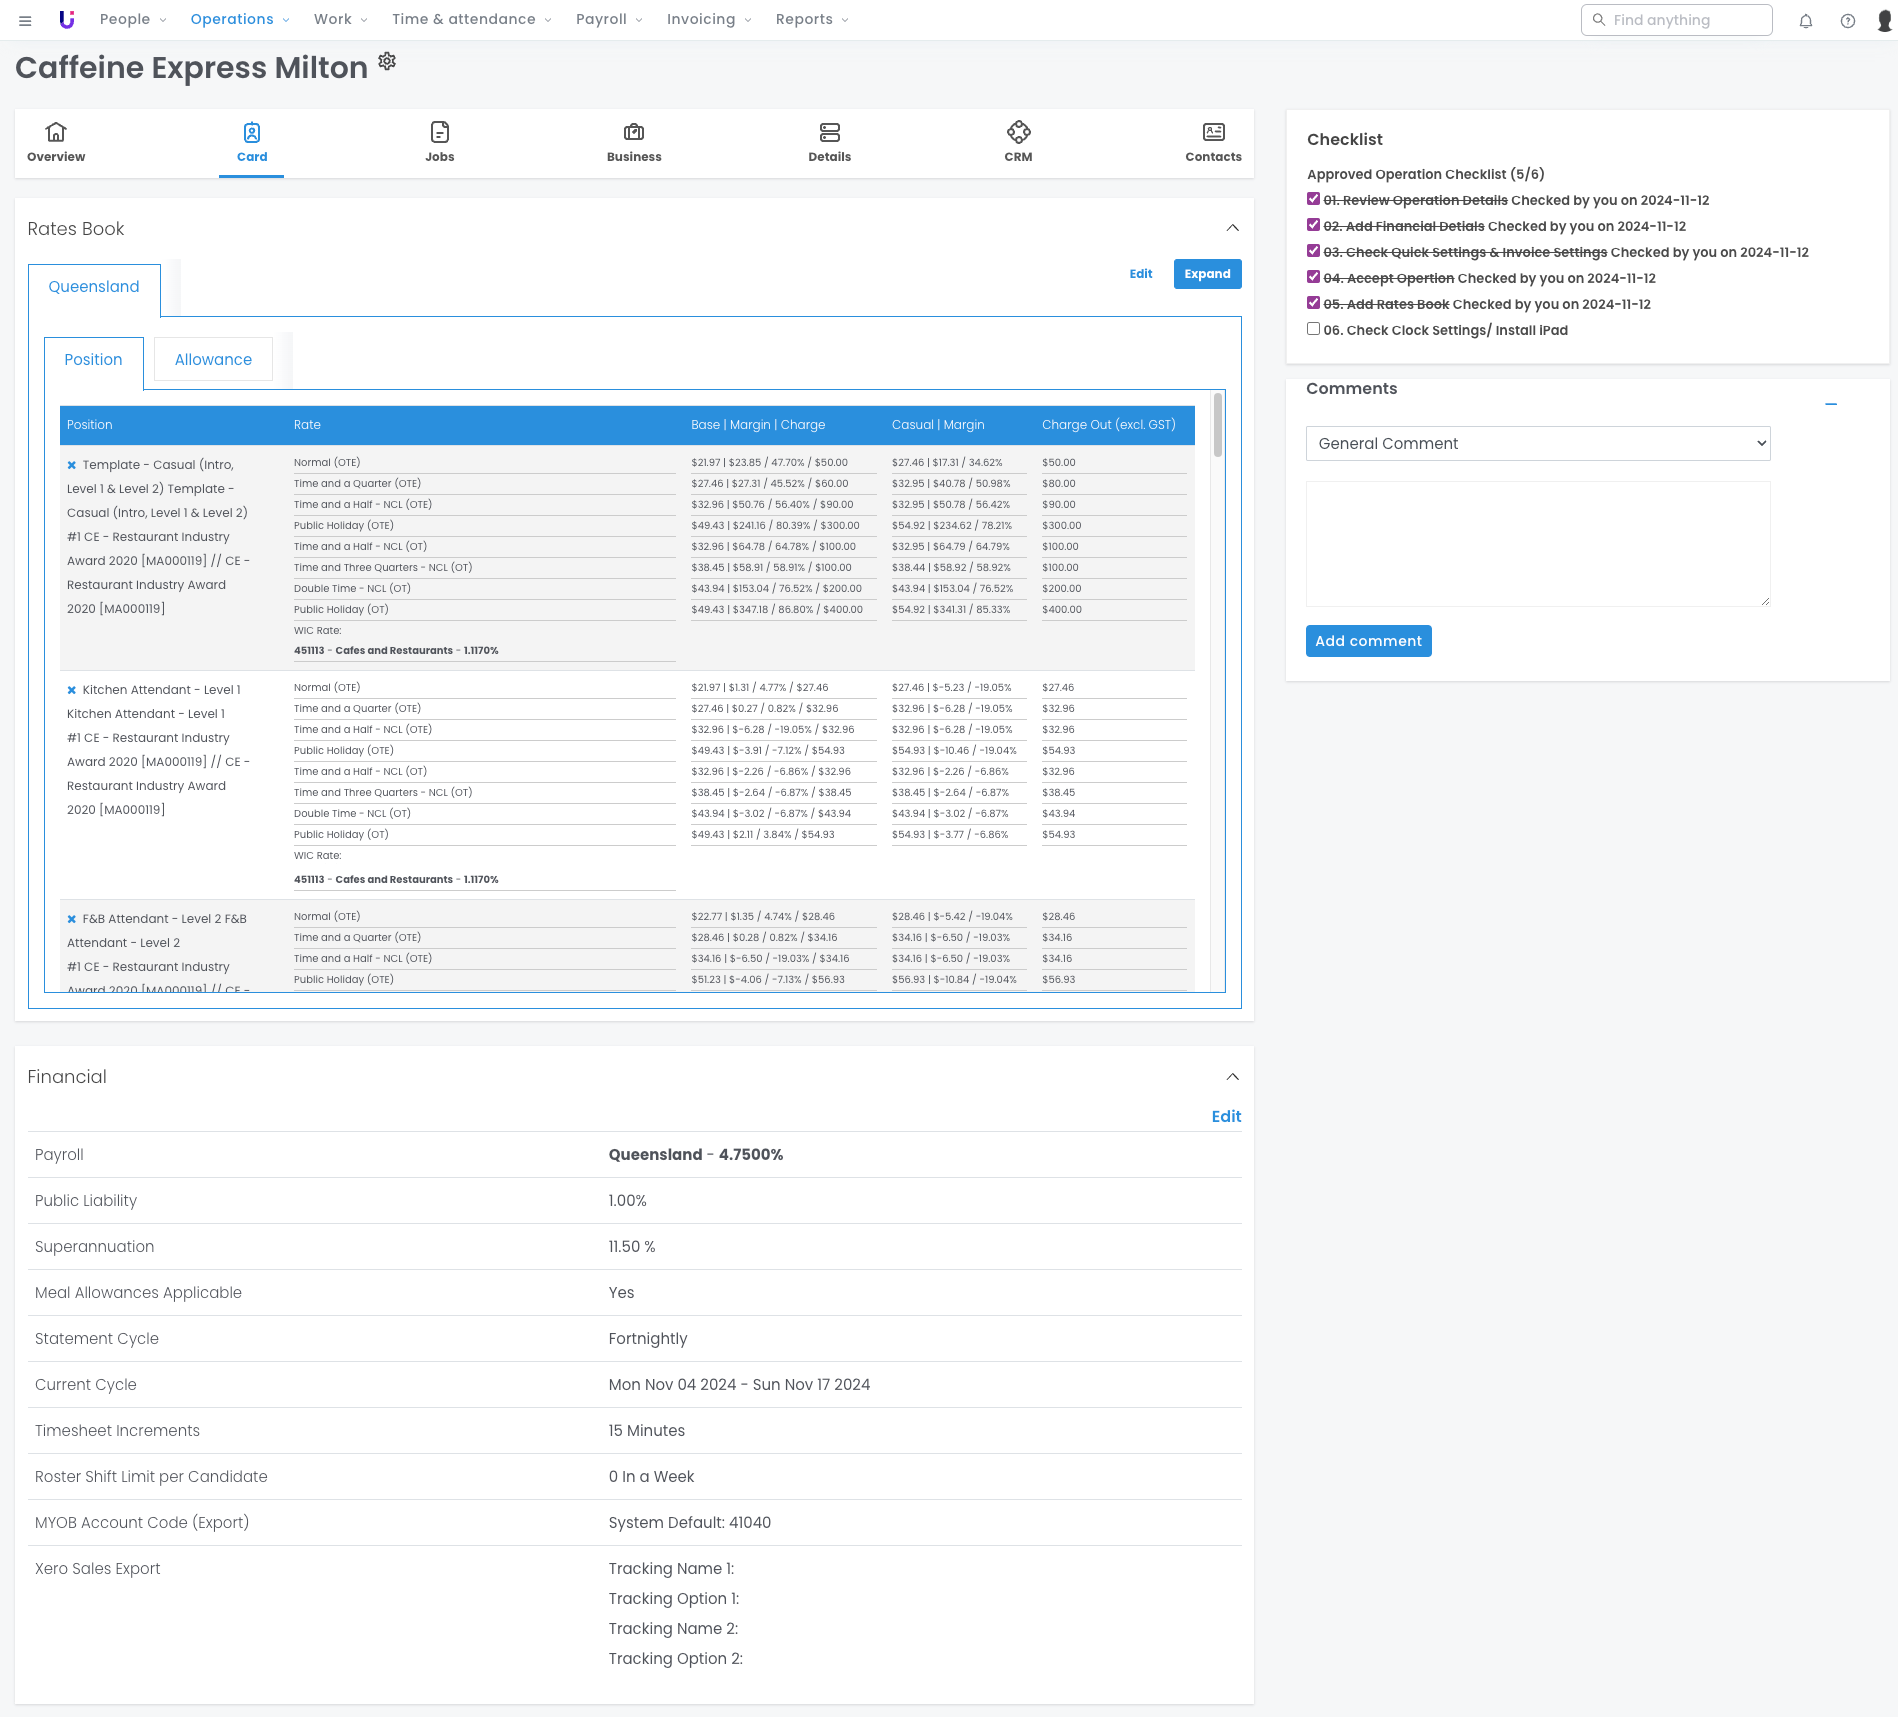Open the CRM section icon

(1018, 133)
